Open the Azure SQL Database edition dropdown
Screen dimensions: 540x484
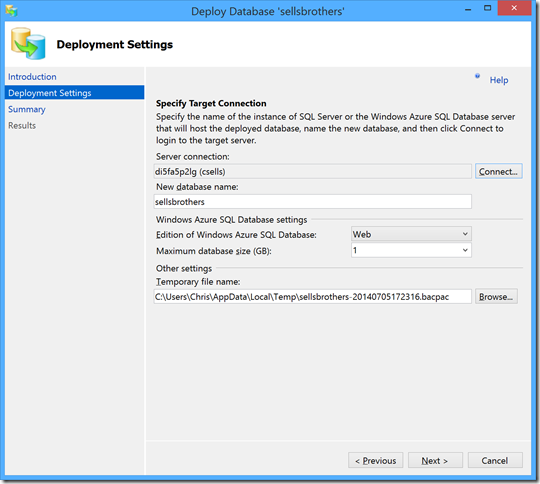pos(411,234)
